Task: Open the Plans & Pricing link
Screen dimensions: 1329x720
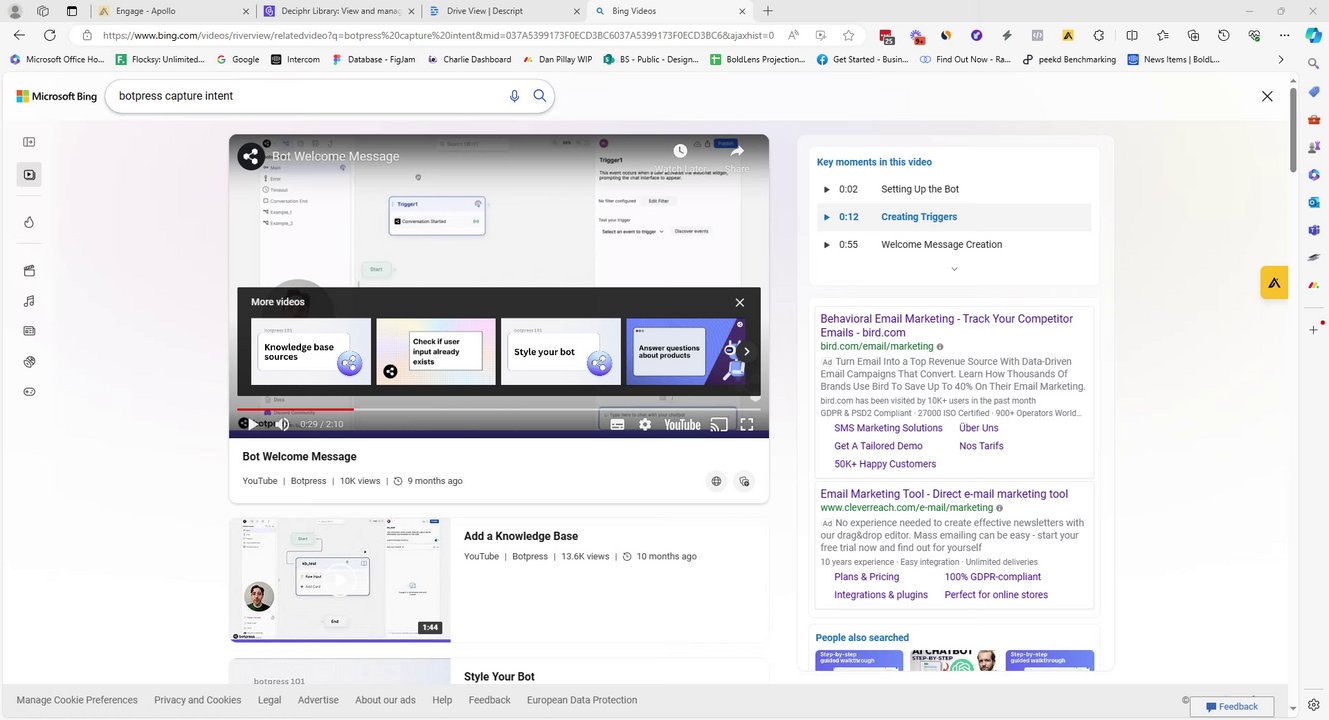Action: pyautogui.click(x=866, y=577)
